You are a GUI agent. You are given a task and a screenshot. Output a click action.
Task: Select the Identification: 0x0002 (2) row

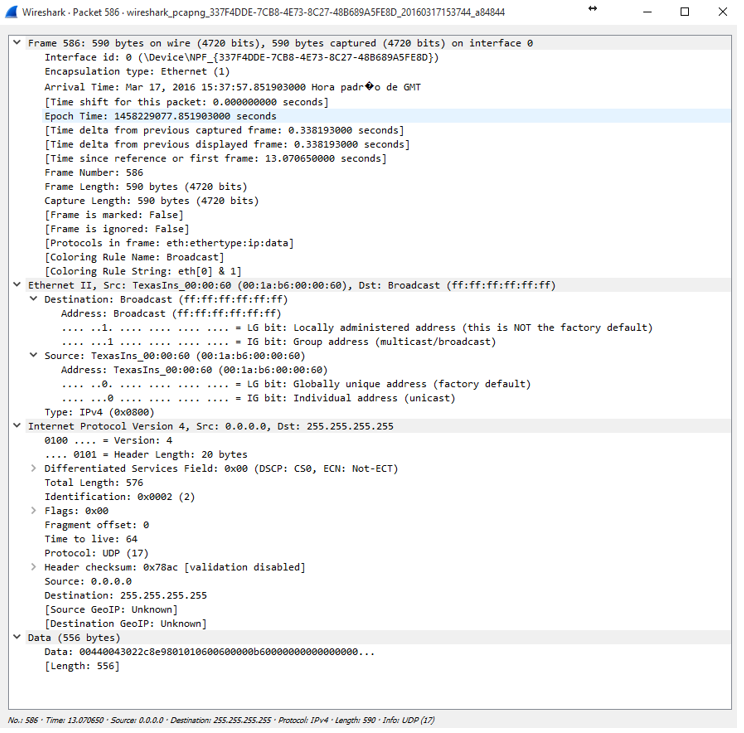(120, 497)
